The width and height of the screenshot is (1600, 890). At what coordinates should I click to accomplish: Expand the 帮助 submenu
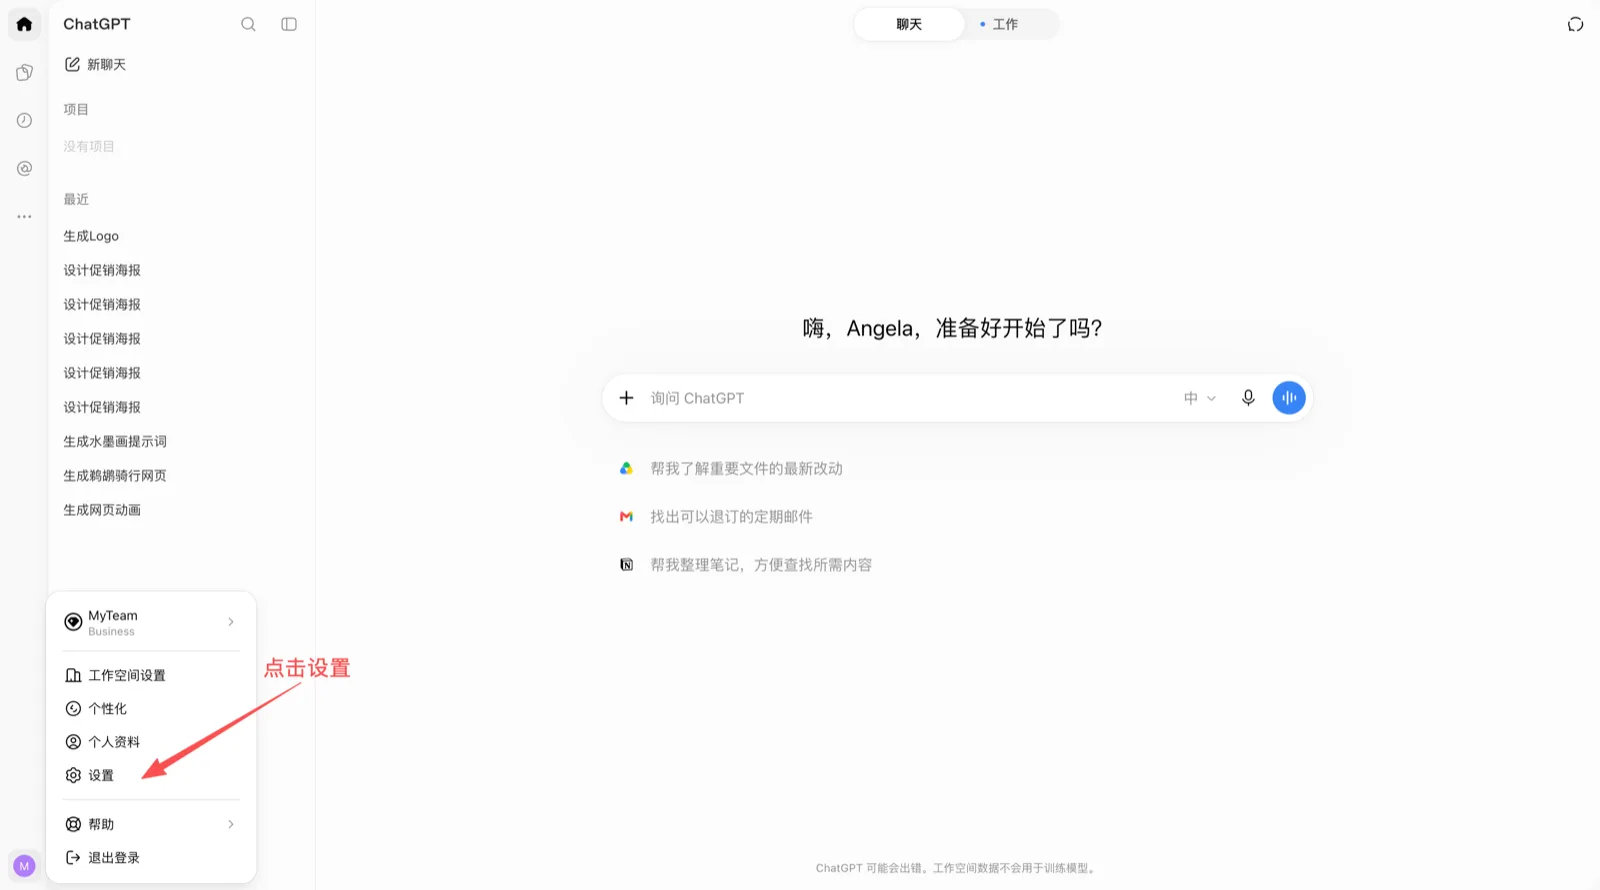pos(151,824)
